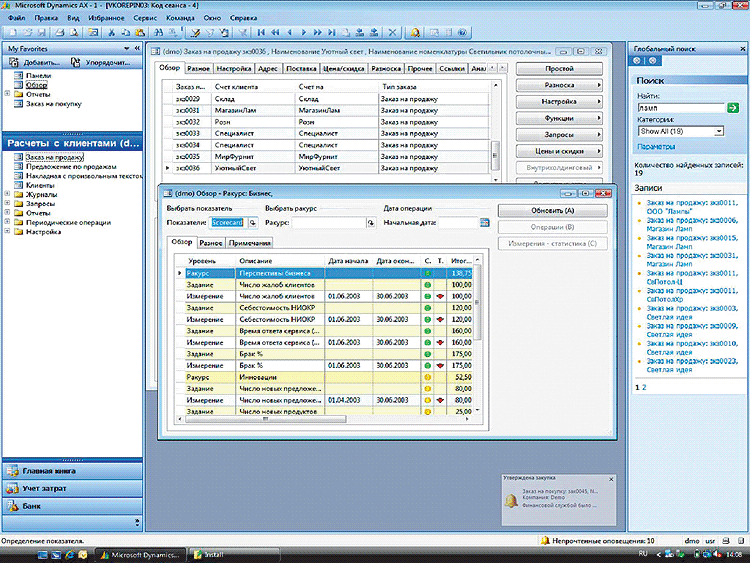This screenshot has height=563, width=750.
Task: Go to first record toolbar arrow
Action: coord(261,33)
